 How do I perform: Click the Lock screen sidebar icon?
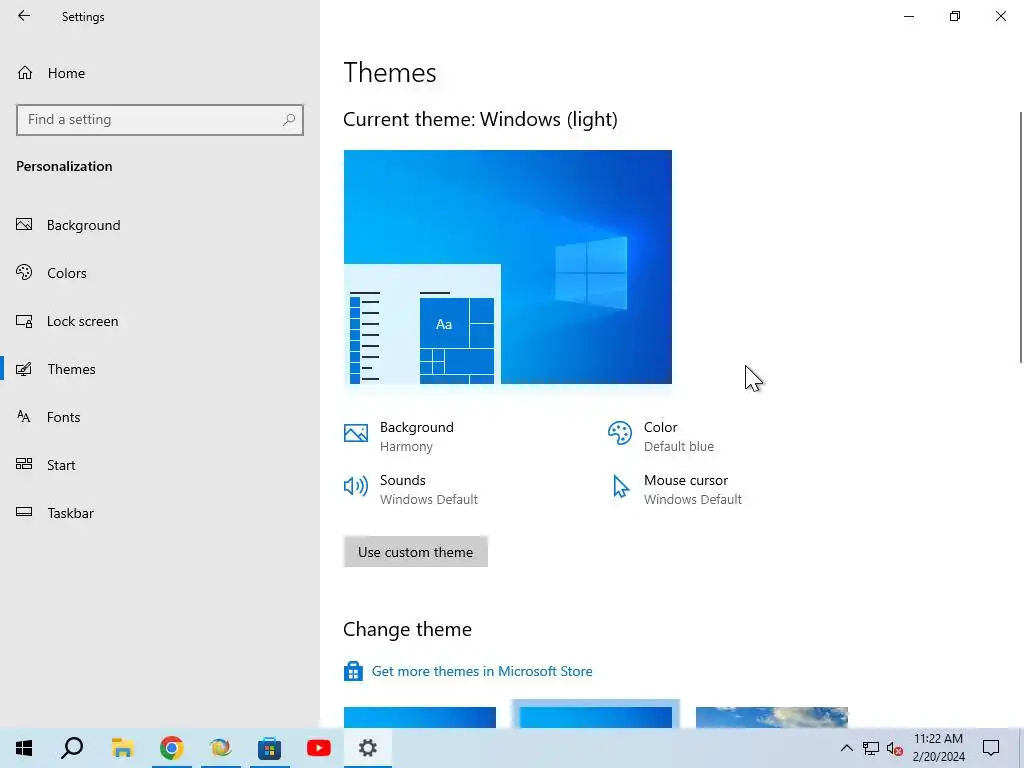point(24,321)
